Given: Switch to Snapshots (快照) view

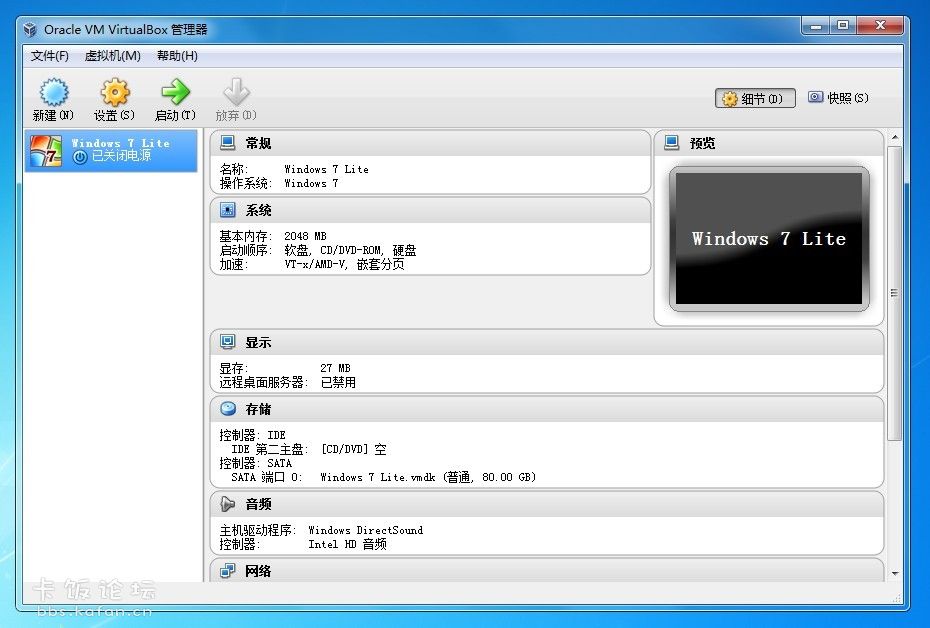Looking at the screenshot, I should [x=838, y=98].
